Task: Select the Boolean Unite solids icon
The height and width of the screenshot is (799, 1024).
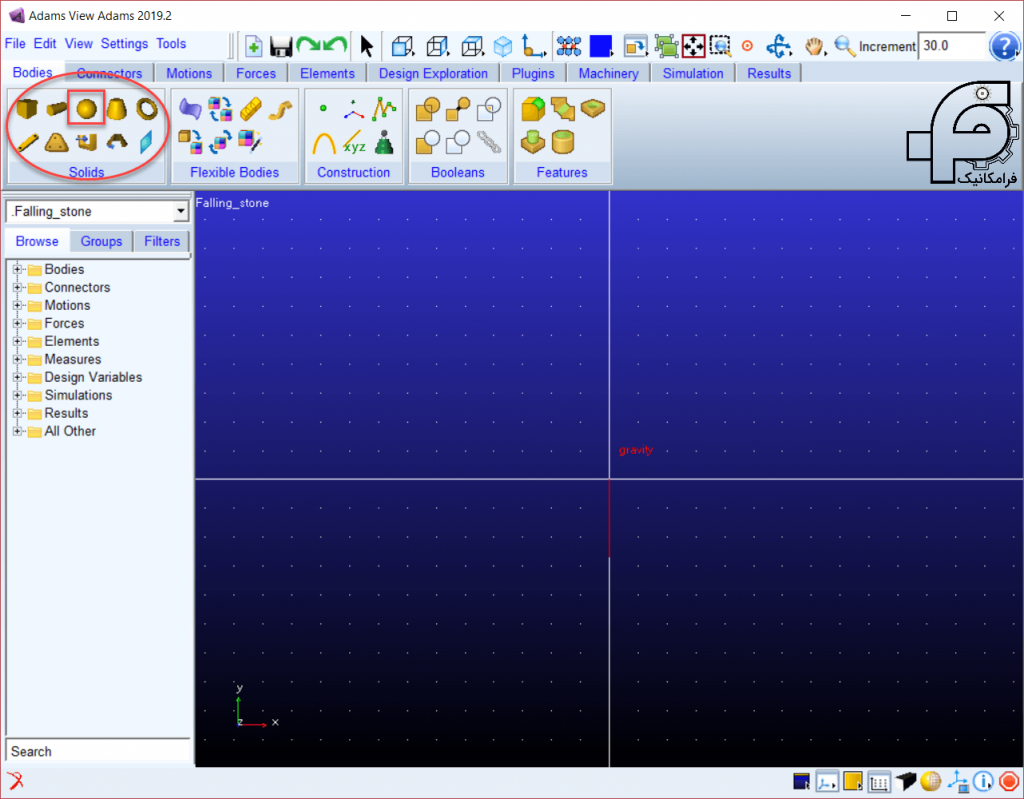Action: (x=428, y=108)
